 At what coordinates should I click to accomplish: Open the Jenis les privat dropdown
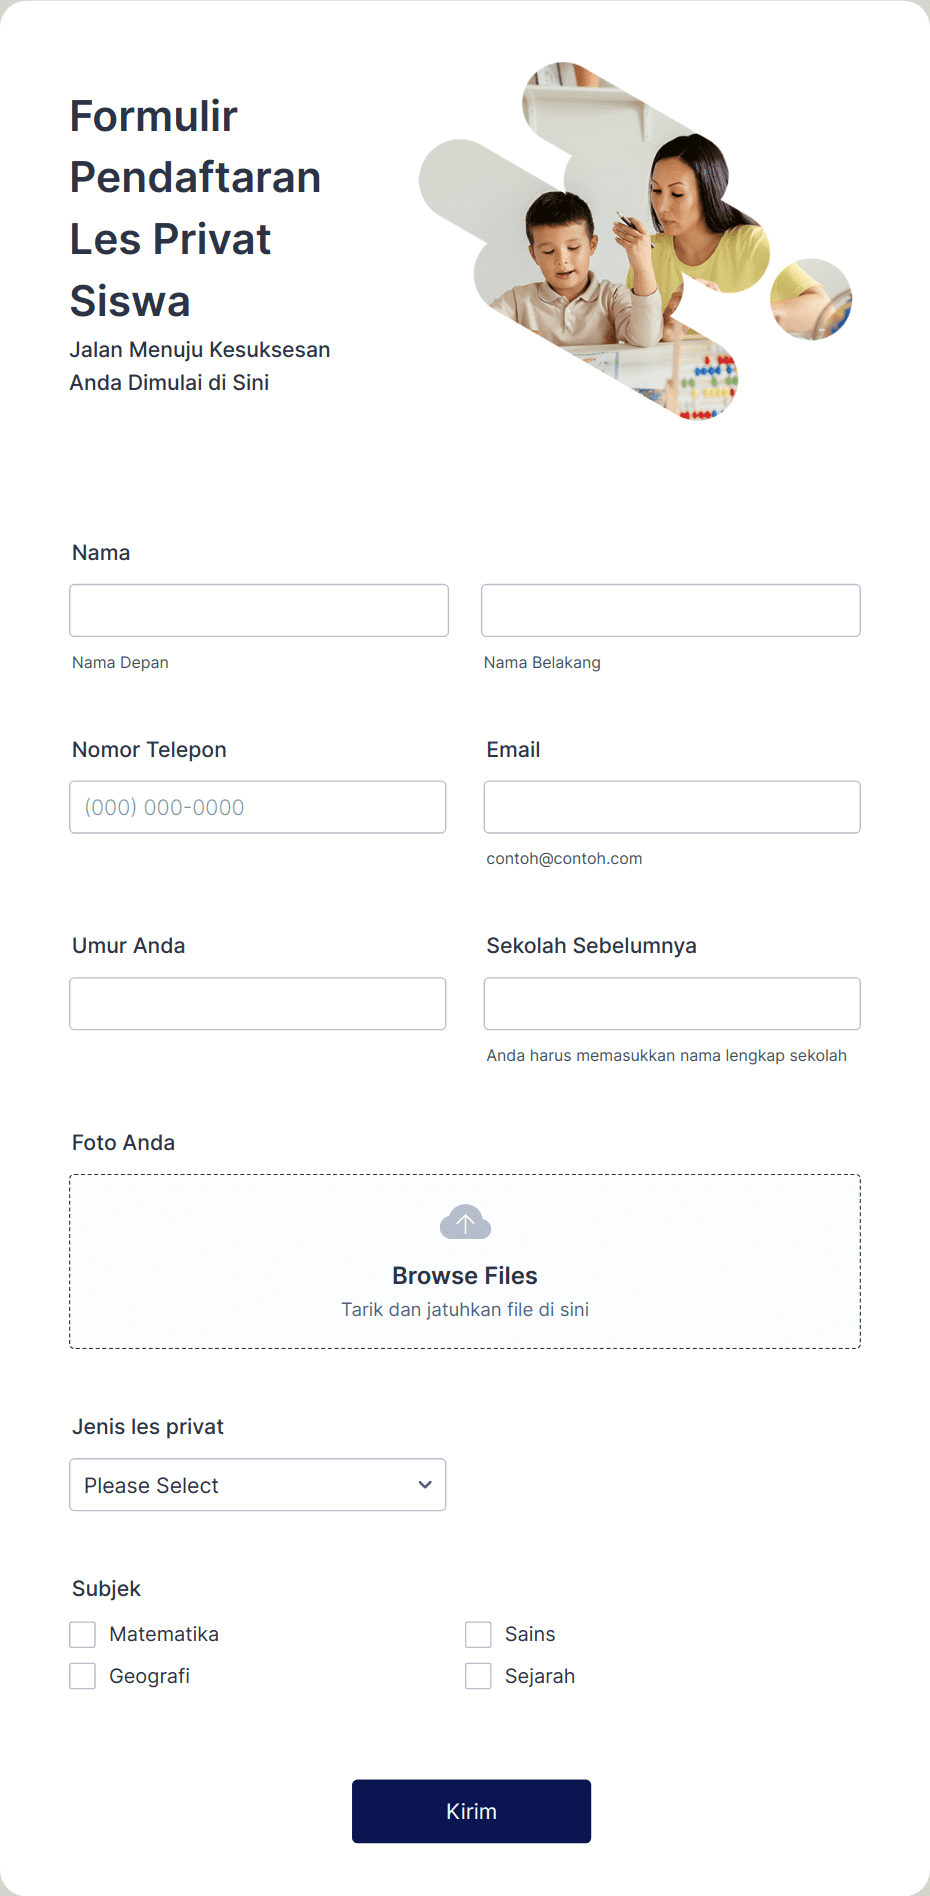(258, 1485)
